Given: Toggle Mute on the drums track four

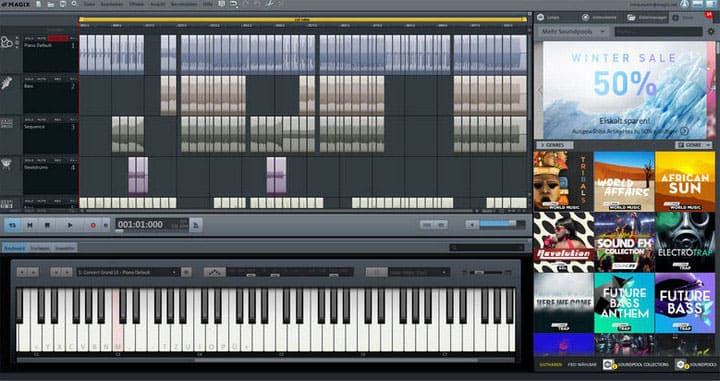Looking at the screenshot, I should 41,160.
